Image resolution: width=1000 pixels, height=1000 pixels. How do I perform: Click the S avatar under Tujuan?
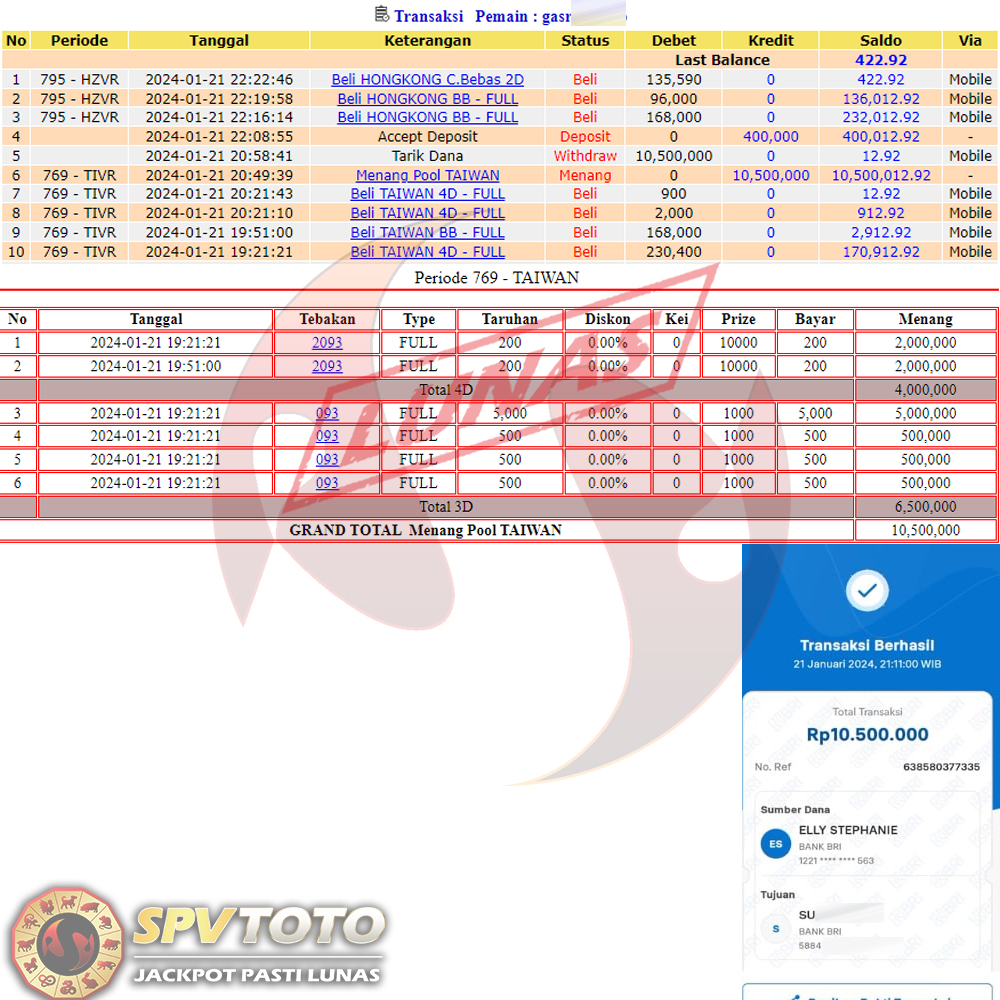point(775,929)
